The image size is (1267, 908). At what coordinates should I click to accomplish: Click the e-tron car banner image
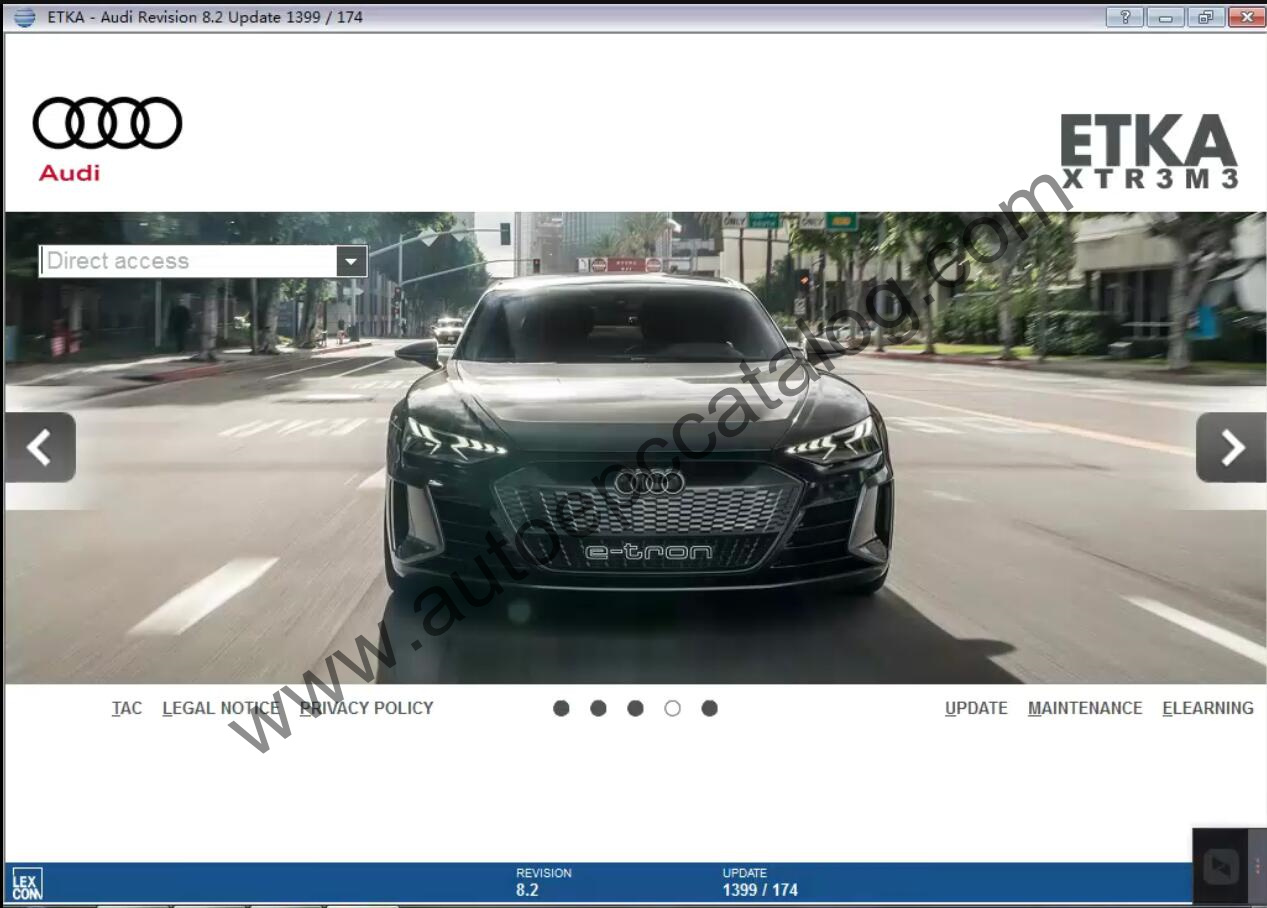pos(635,447)
